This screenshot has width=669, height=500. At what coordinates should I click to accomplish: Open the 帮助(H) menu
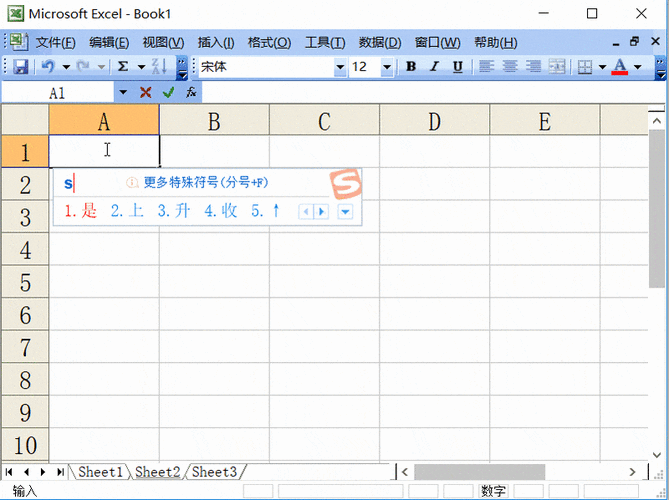[496, 42]
